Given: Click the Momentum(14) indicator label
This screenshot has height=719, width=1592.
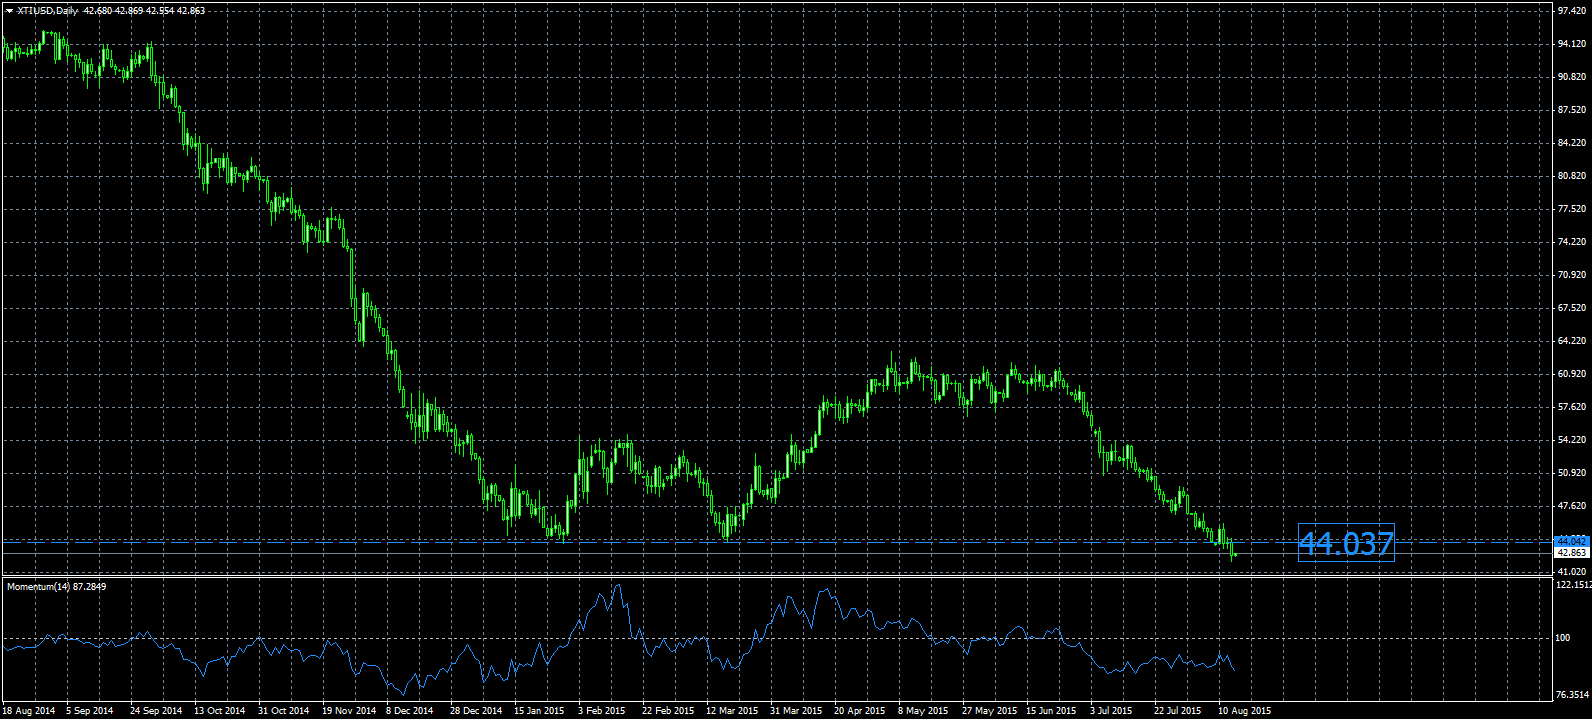Looking at the screenshot, I should coord(56,586).
